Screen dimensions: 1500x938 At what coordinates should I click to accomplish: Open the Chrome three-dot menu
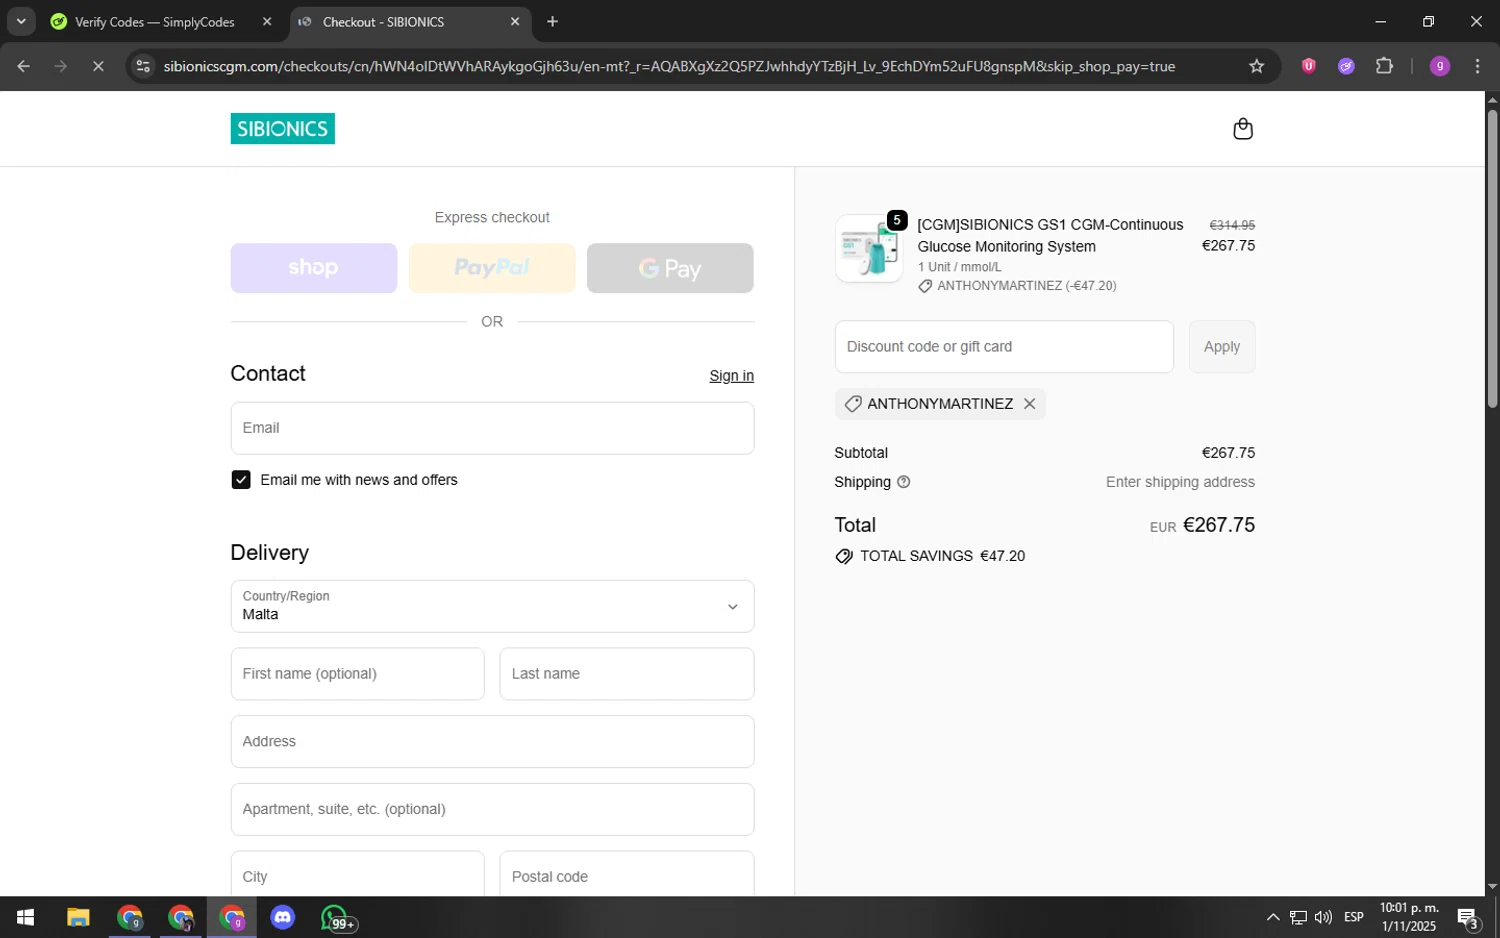pos(1477,66)
